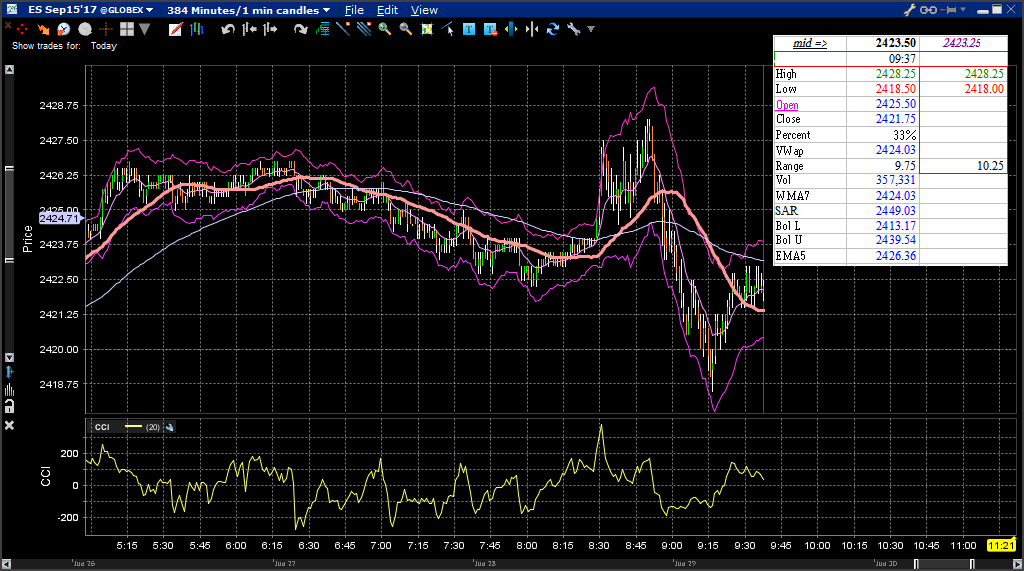Open the gray triangle dropdown beside grid icon

[x=144, y=29]
